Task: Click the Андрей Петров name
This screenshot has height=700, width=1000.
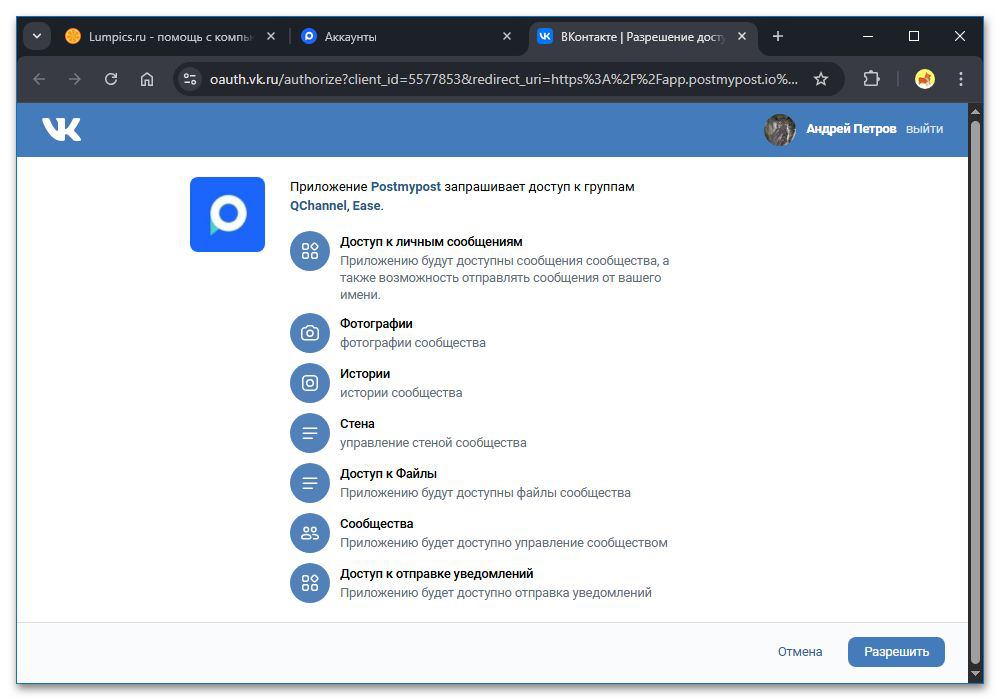Action: [851, 129]
